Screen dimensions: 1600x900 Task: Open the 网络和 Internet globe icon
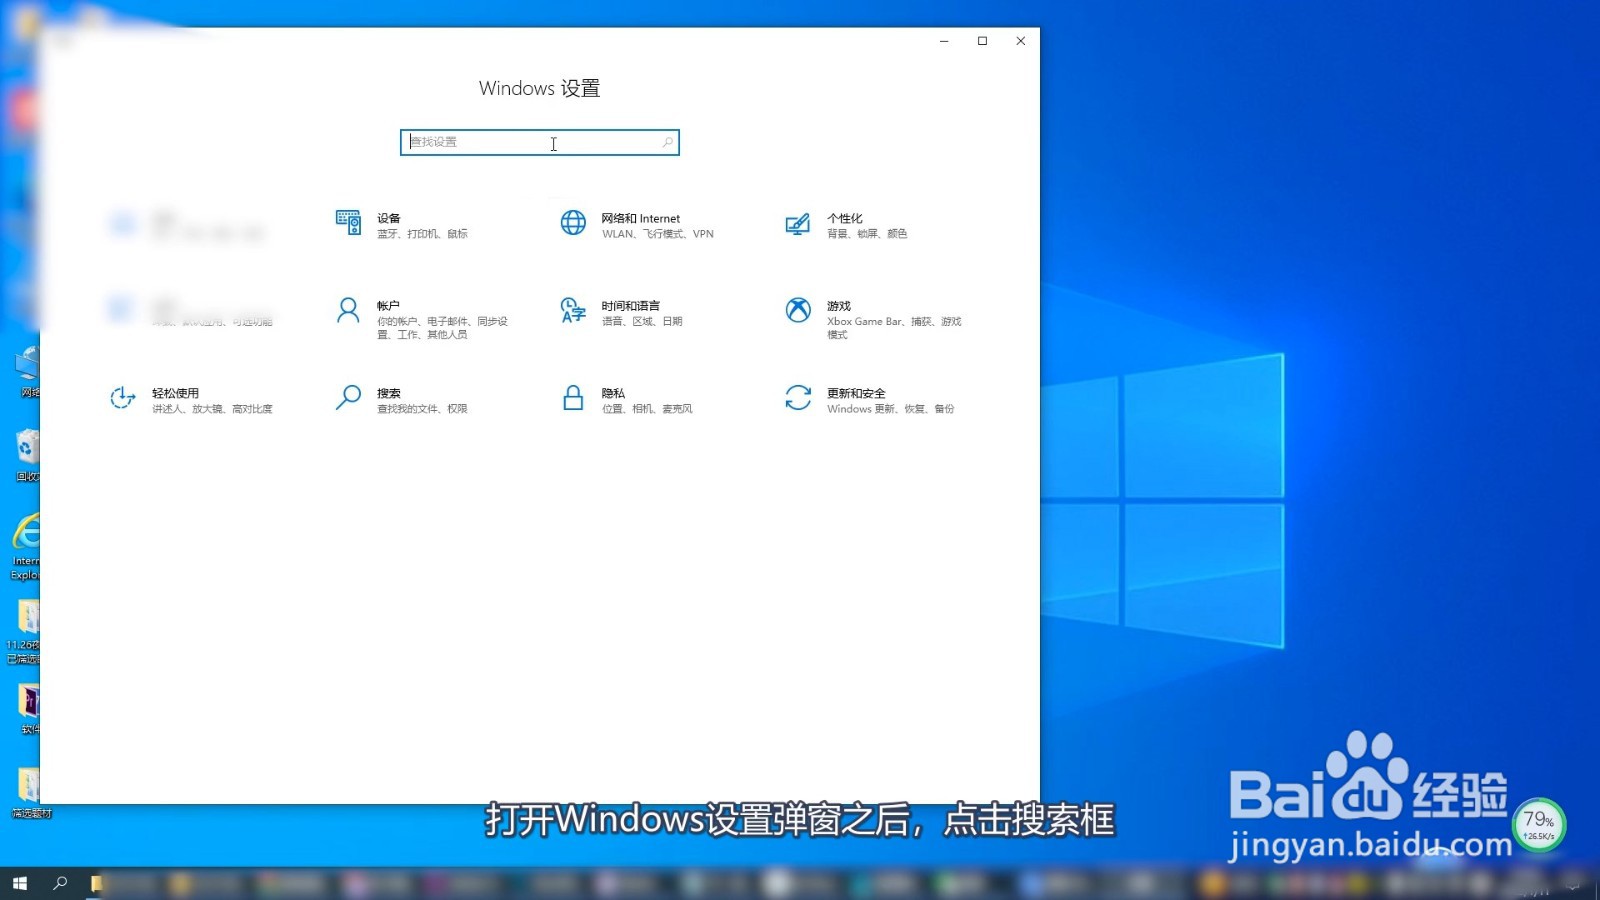pyautogui.click(x=573, y=223)
